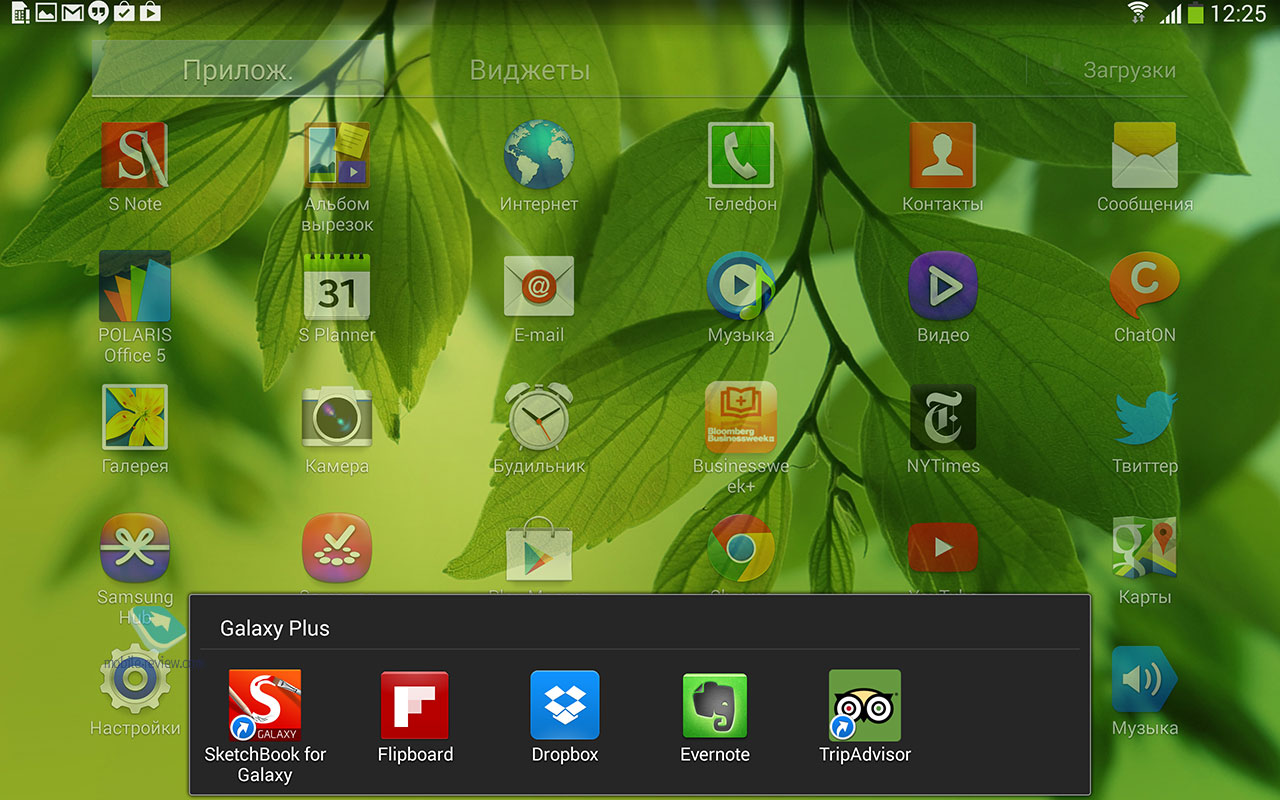Image resolution: width=1280 pixels, height=800 pixels.
Task: Open the Сообщения app
Action: click(x=1145, y=156)
